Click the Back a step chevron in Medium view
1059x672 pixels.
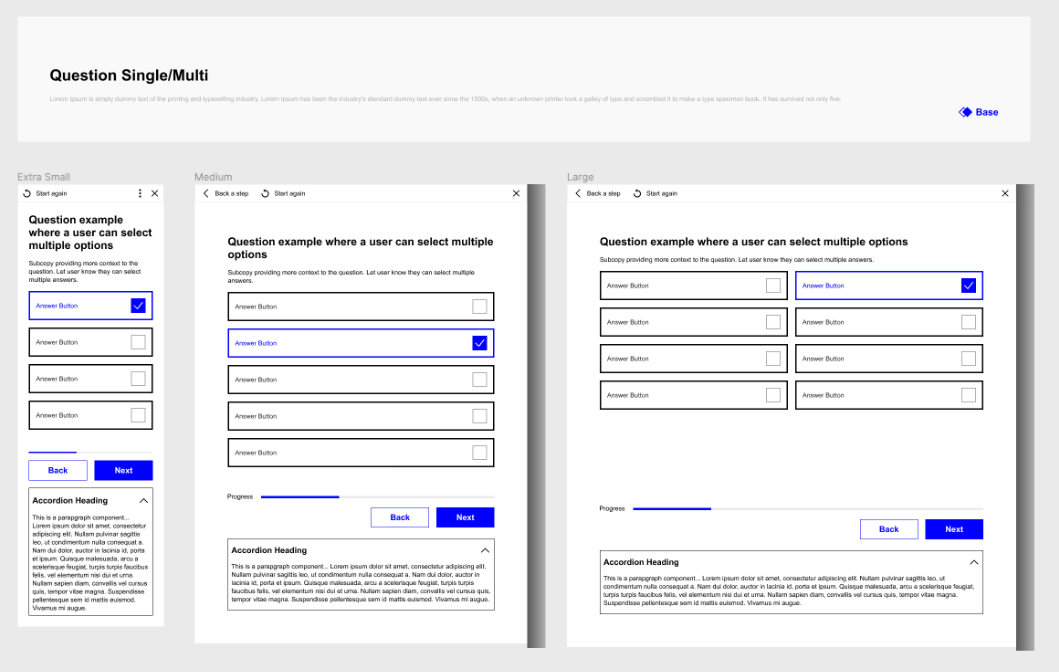[x=206, y=193]
